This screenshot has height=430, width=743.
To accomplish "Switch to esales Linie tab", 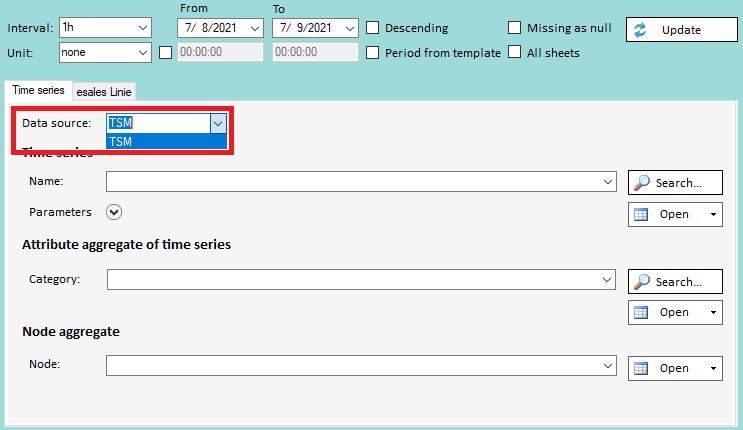I will (x=104, y=92).
